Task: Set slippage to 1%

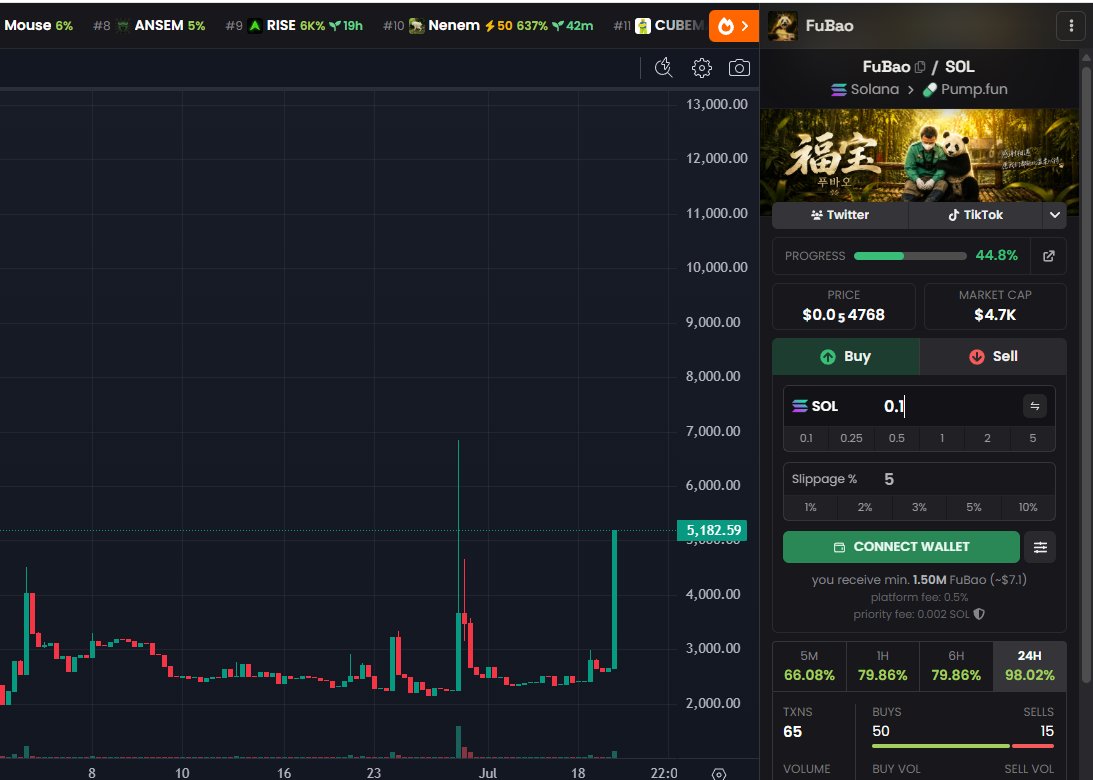Action: click(811, 507)
